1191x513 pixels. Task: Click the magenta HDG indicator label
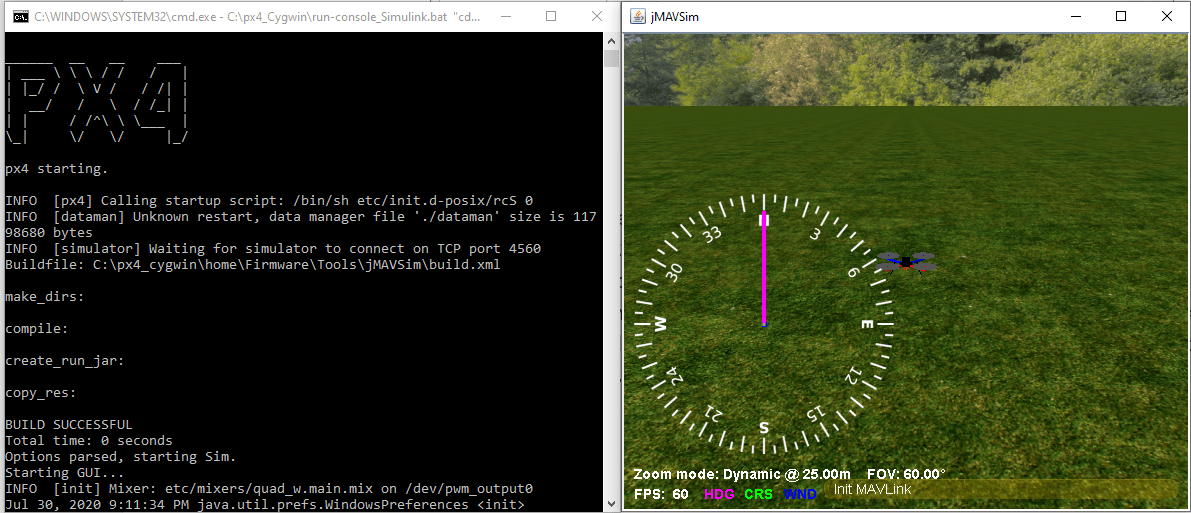pos(719,494)
